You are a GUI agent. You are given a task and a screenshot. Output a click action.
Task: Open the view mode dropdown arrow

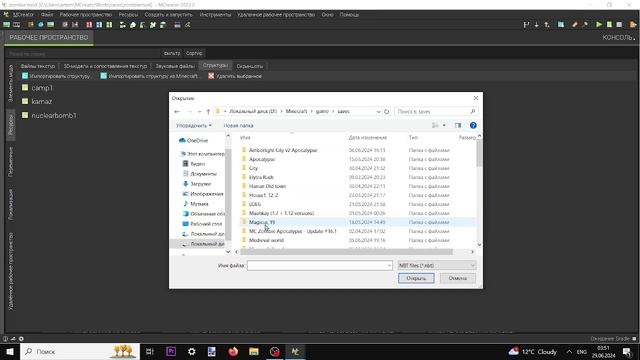coord(444,125)
